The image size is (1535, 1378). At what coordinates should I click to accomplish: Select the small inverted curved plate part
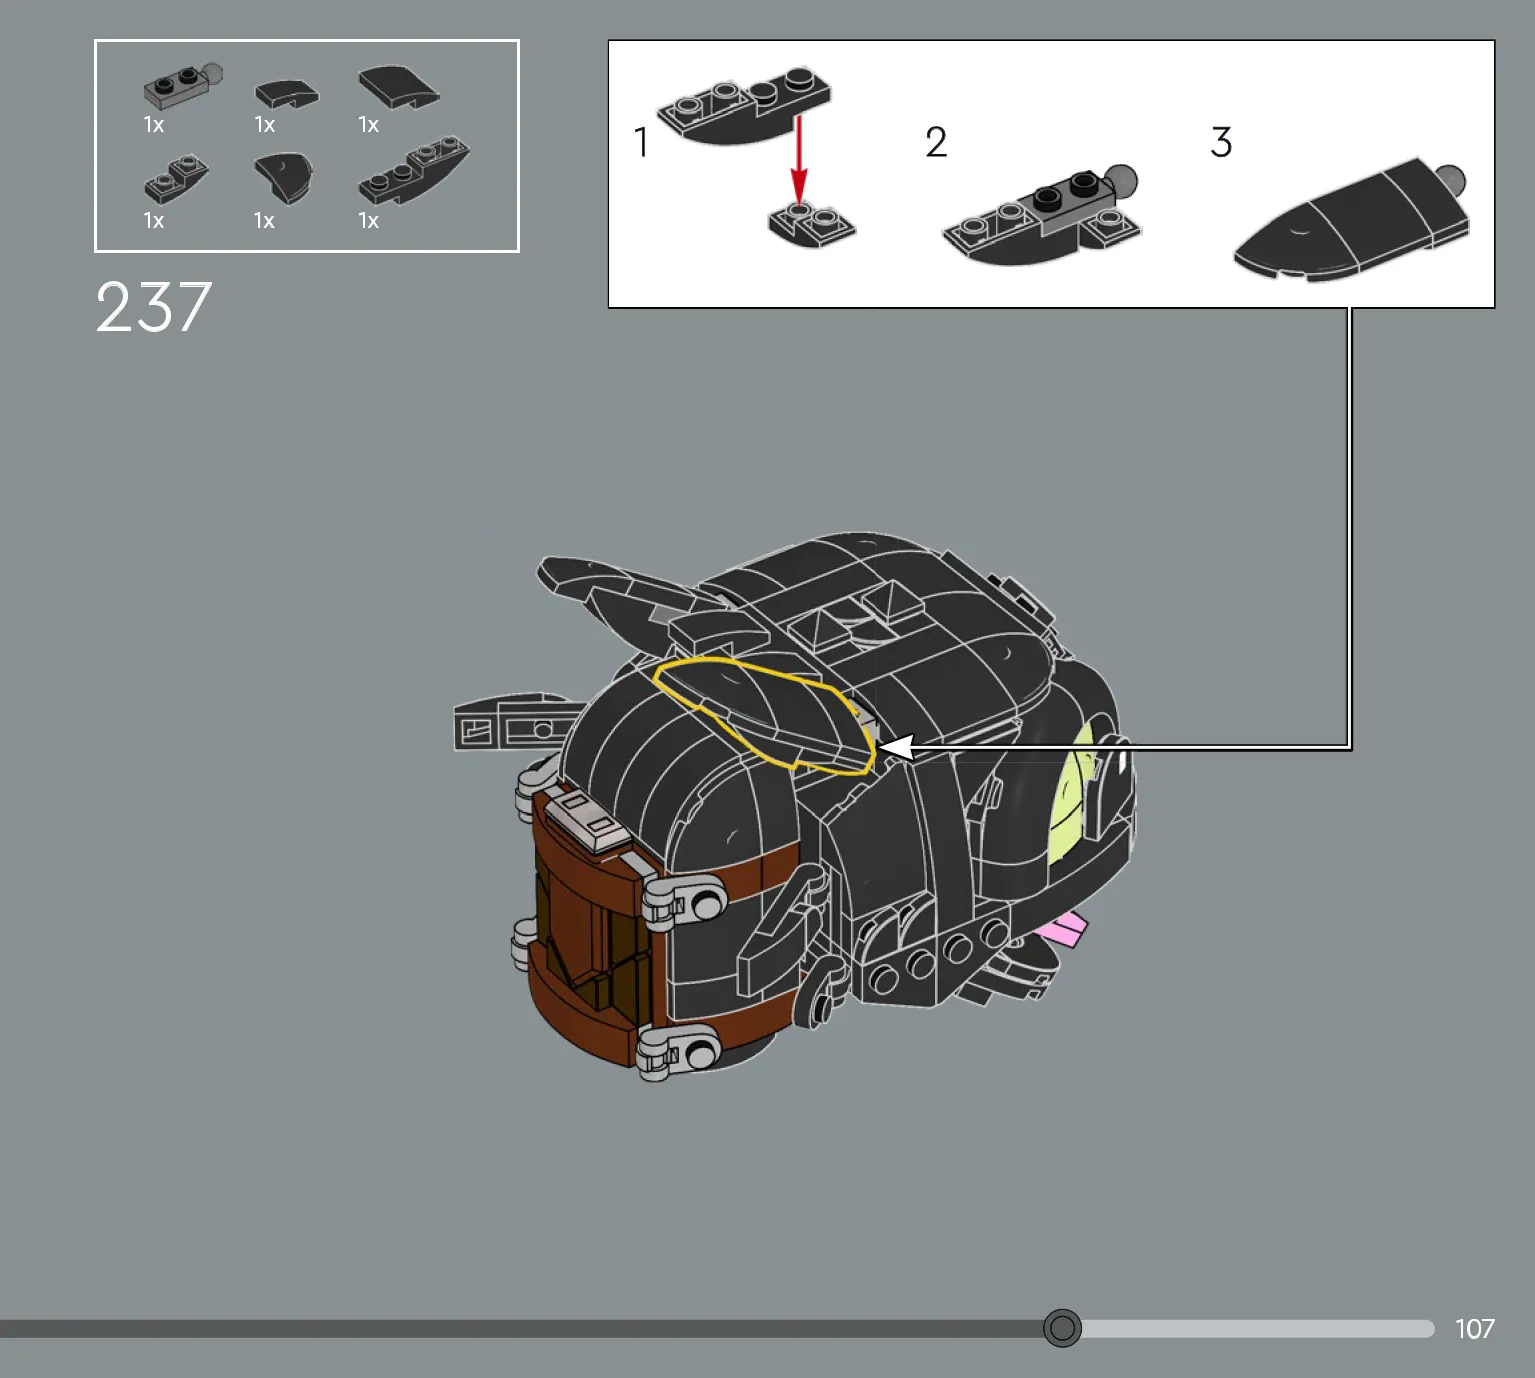176,180
